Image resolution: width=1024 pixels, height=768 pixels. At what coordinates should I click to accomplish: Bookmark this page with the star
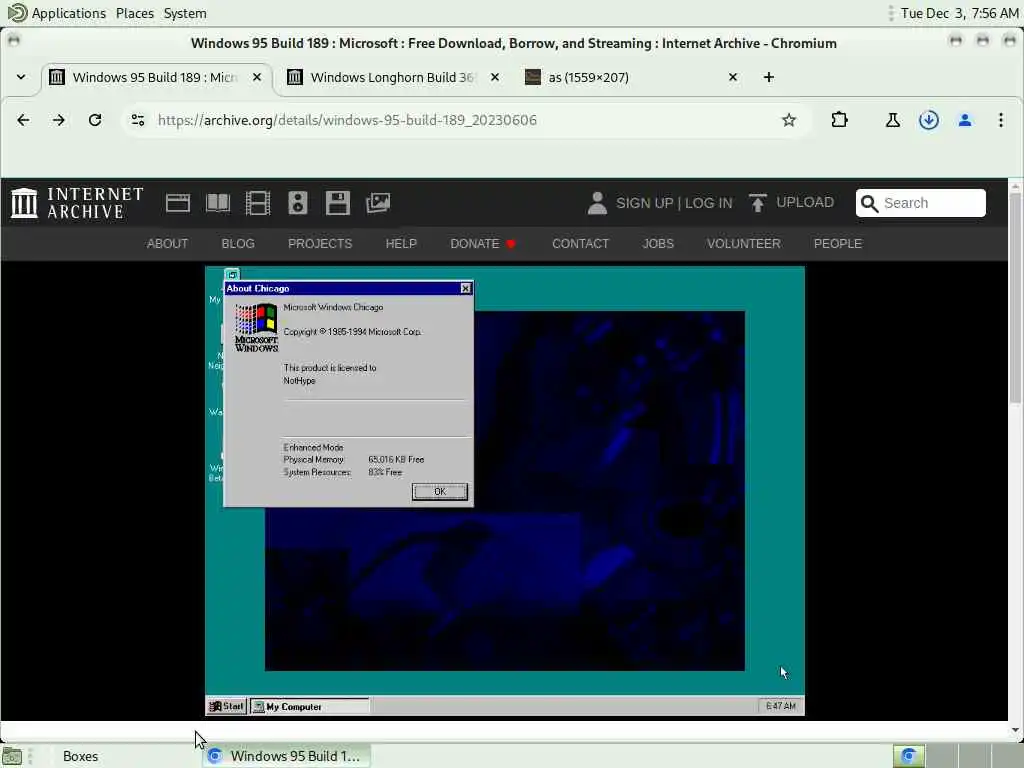coord(789,120)
